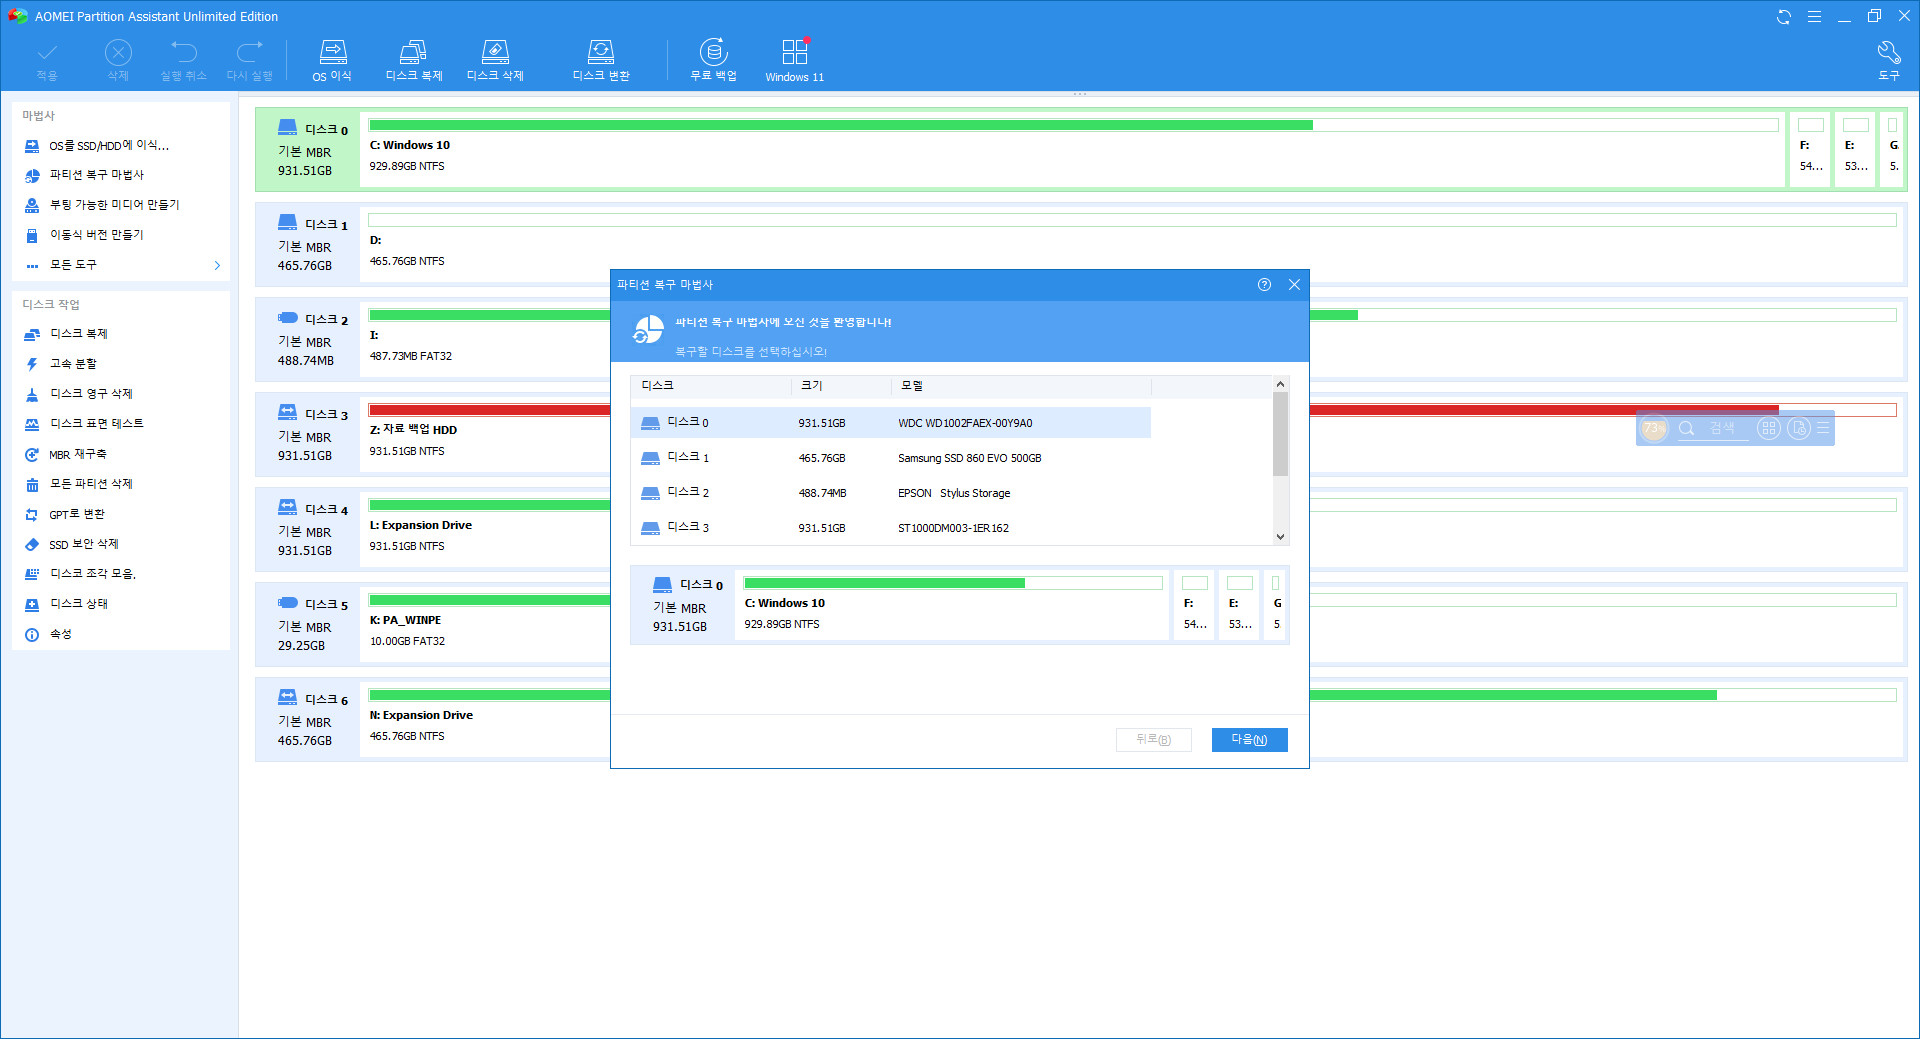Select E: partition on main disk 0
The width and height of the screenshot is (1920, 1039).
(1855, 149)
